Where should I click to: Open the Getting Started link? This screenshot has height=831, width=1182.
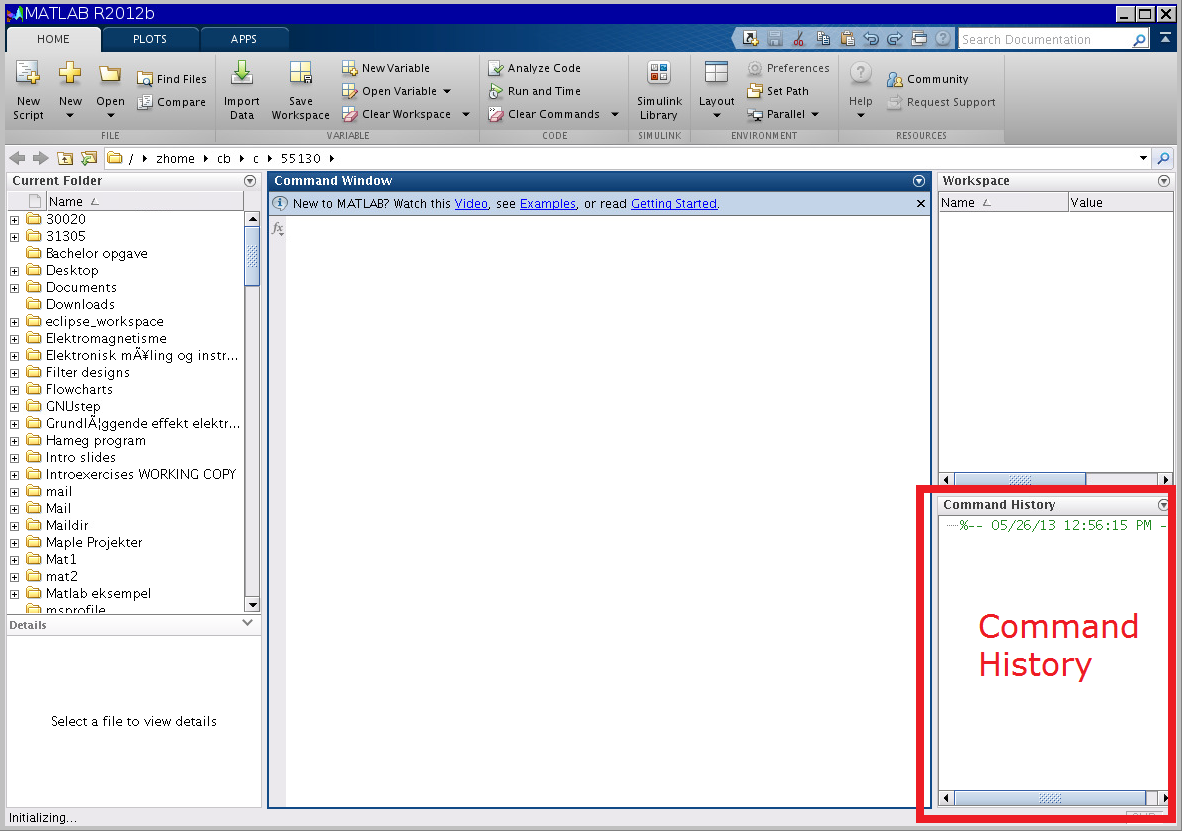pyautogui.click(x=674, y=204)
